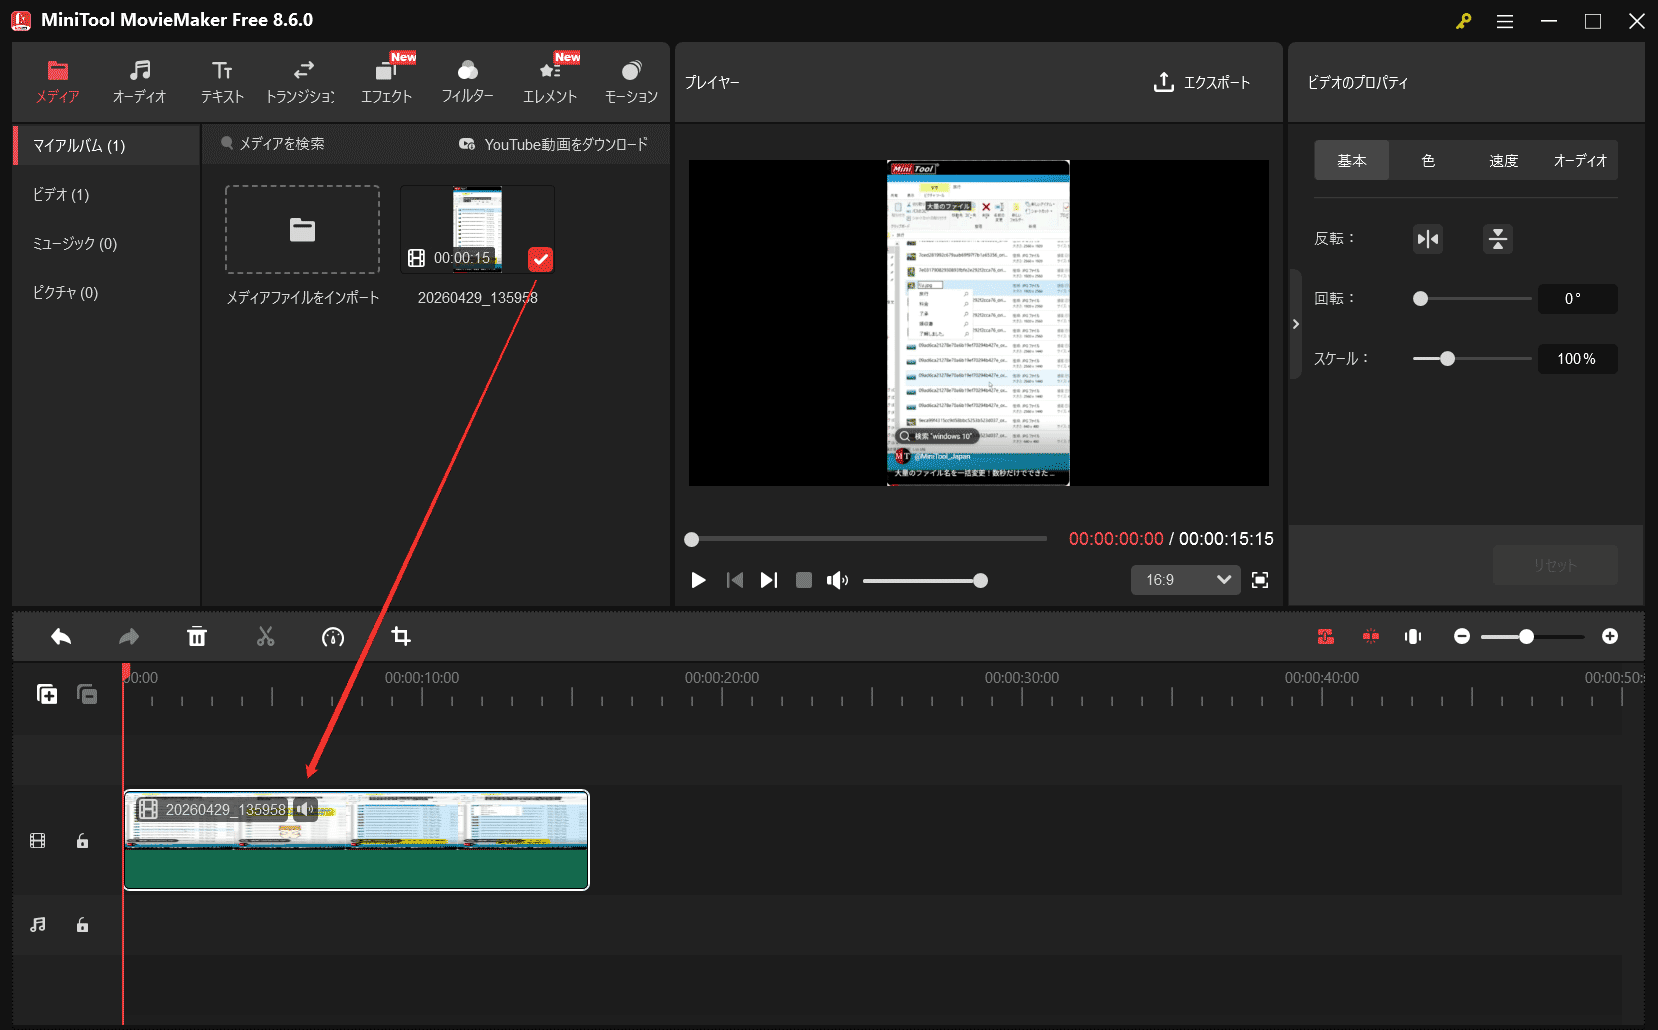Image resolution: width=1658 pixels, height=1030 pixels.
Task: Click the リセット (Reset) button
Action: coord(1555,565)
